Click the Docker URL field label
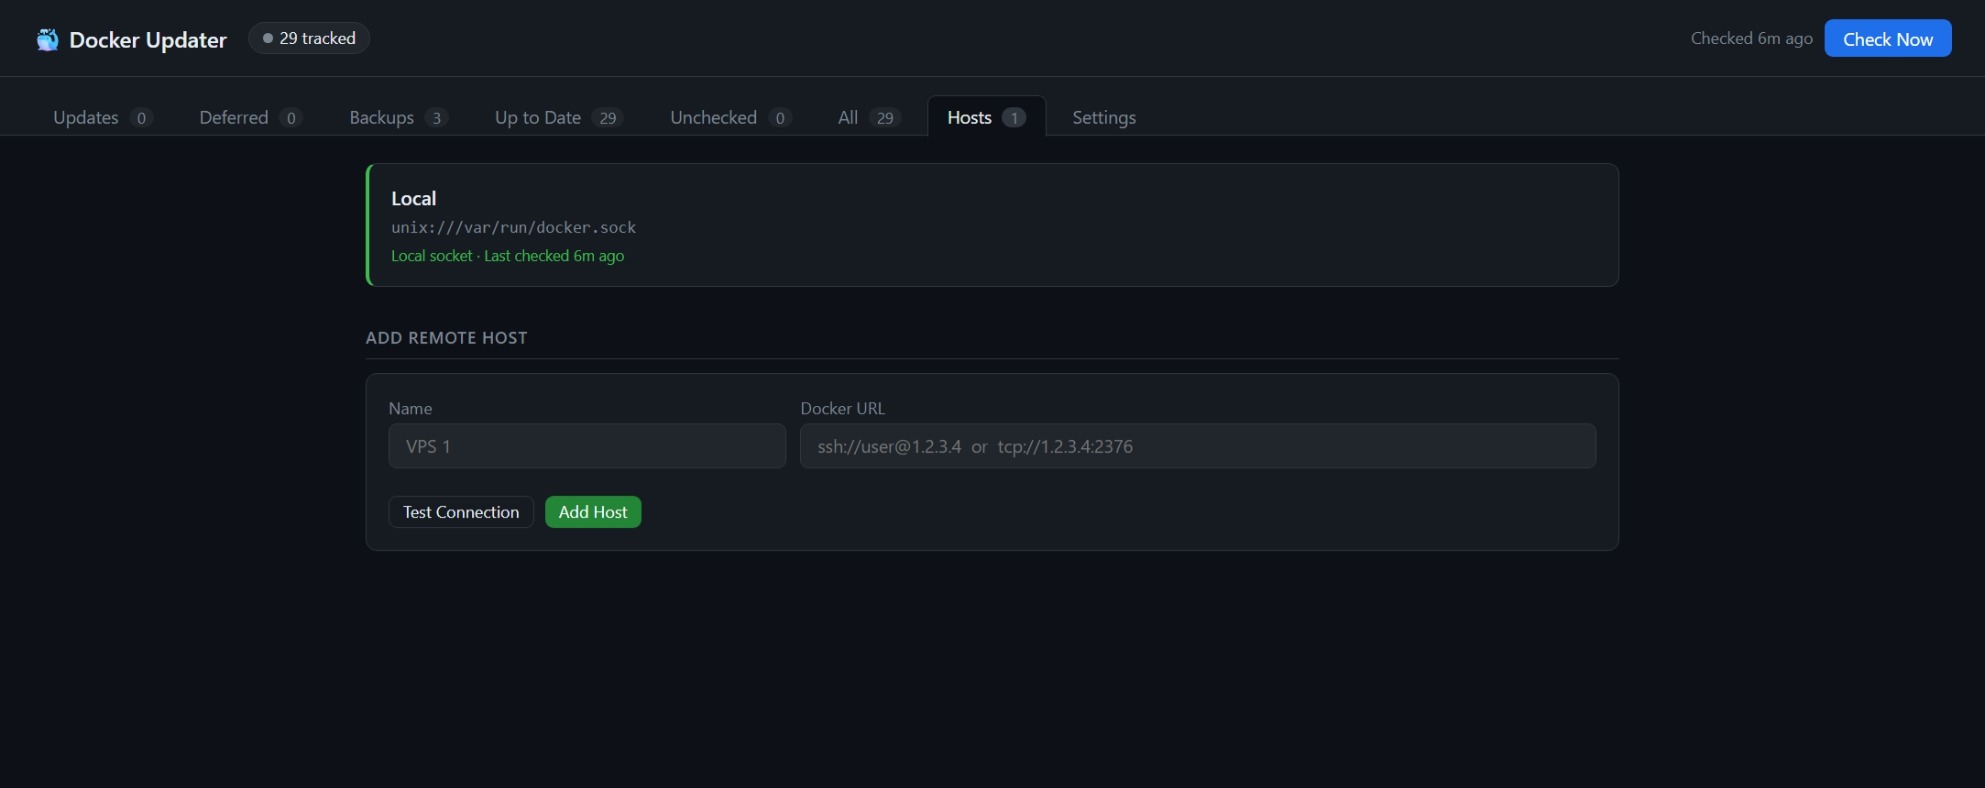 pos(842,408)
